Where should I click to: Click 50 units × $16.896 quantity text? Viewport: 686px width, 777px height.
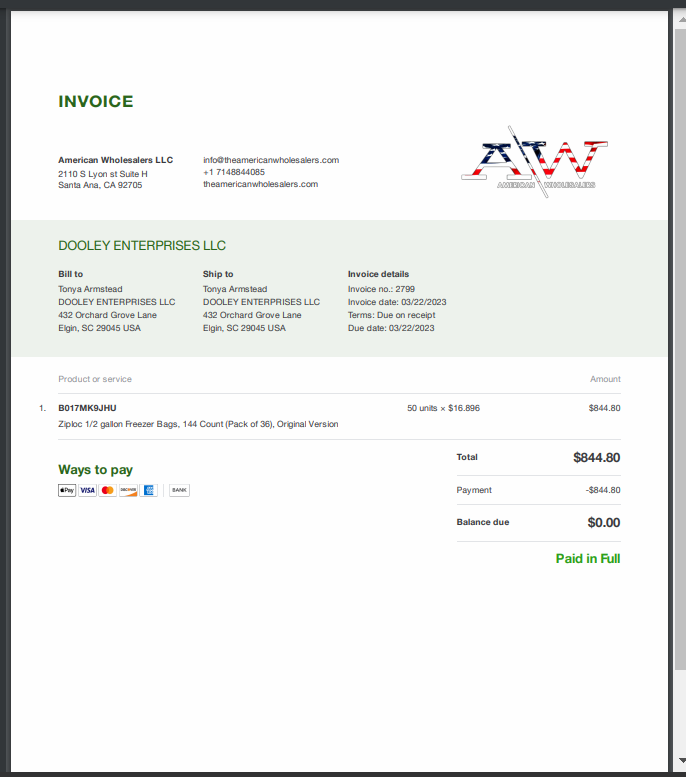pyautogui.click(x=444, y=408)
